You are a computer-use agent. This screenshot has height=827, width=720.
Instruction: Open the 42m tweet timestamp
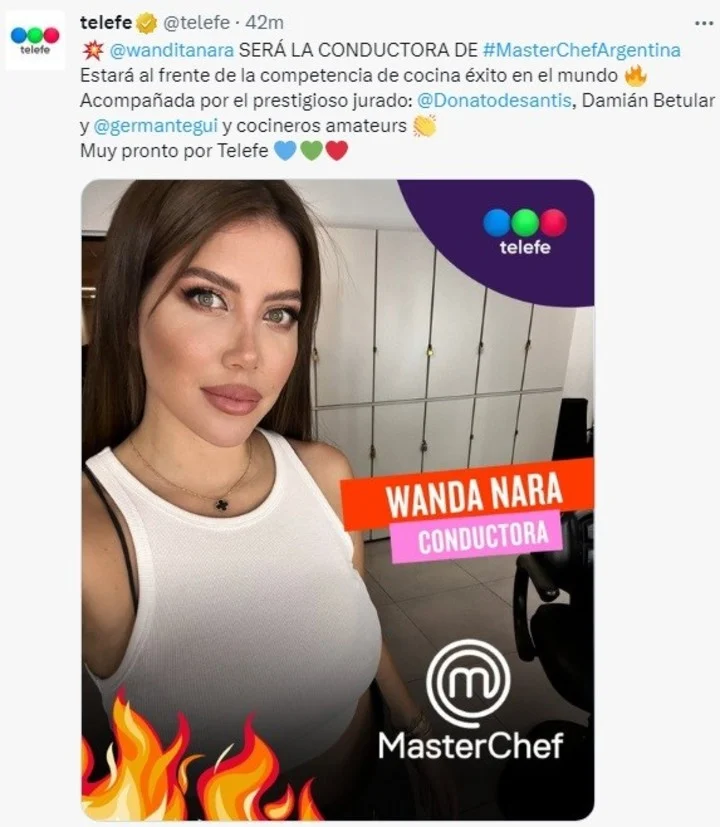pos(265,23)
